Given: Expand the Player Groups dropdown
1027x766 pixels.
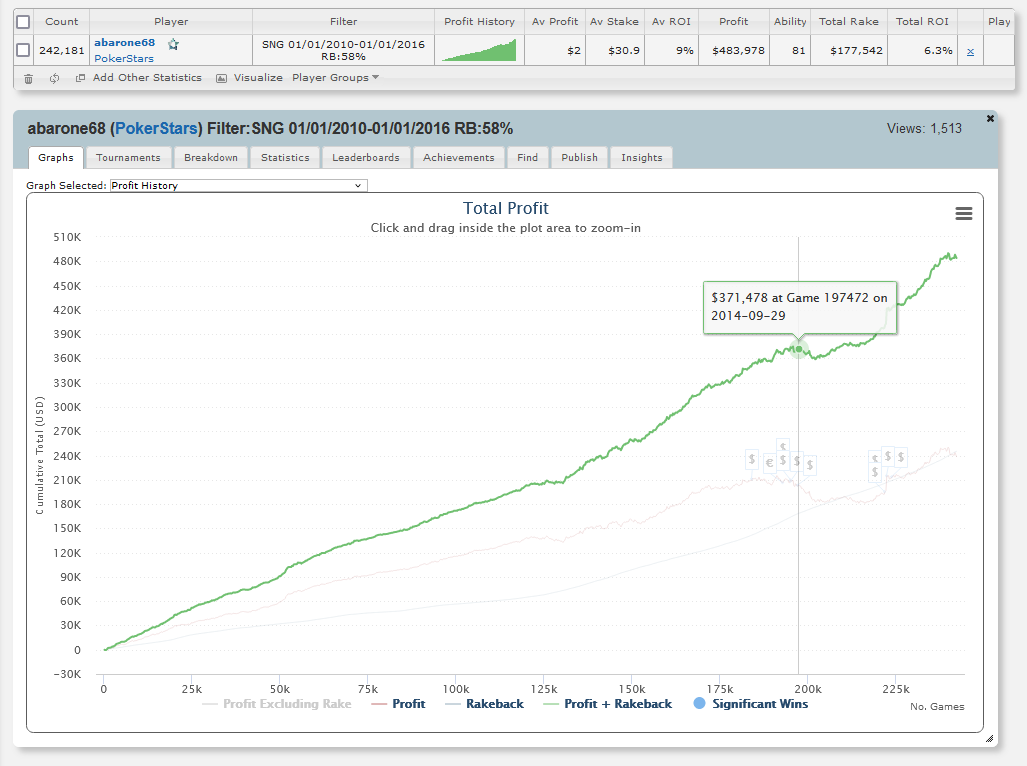Looking at the screenshot, I should pyautogui.click(x=335, y=78).
